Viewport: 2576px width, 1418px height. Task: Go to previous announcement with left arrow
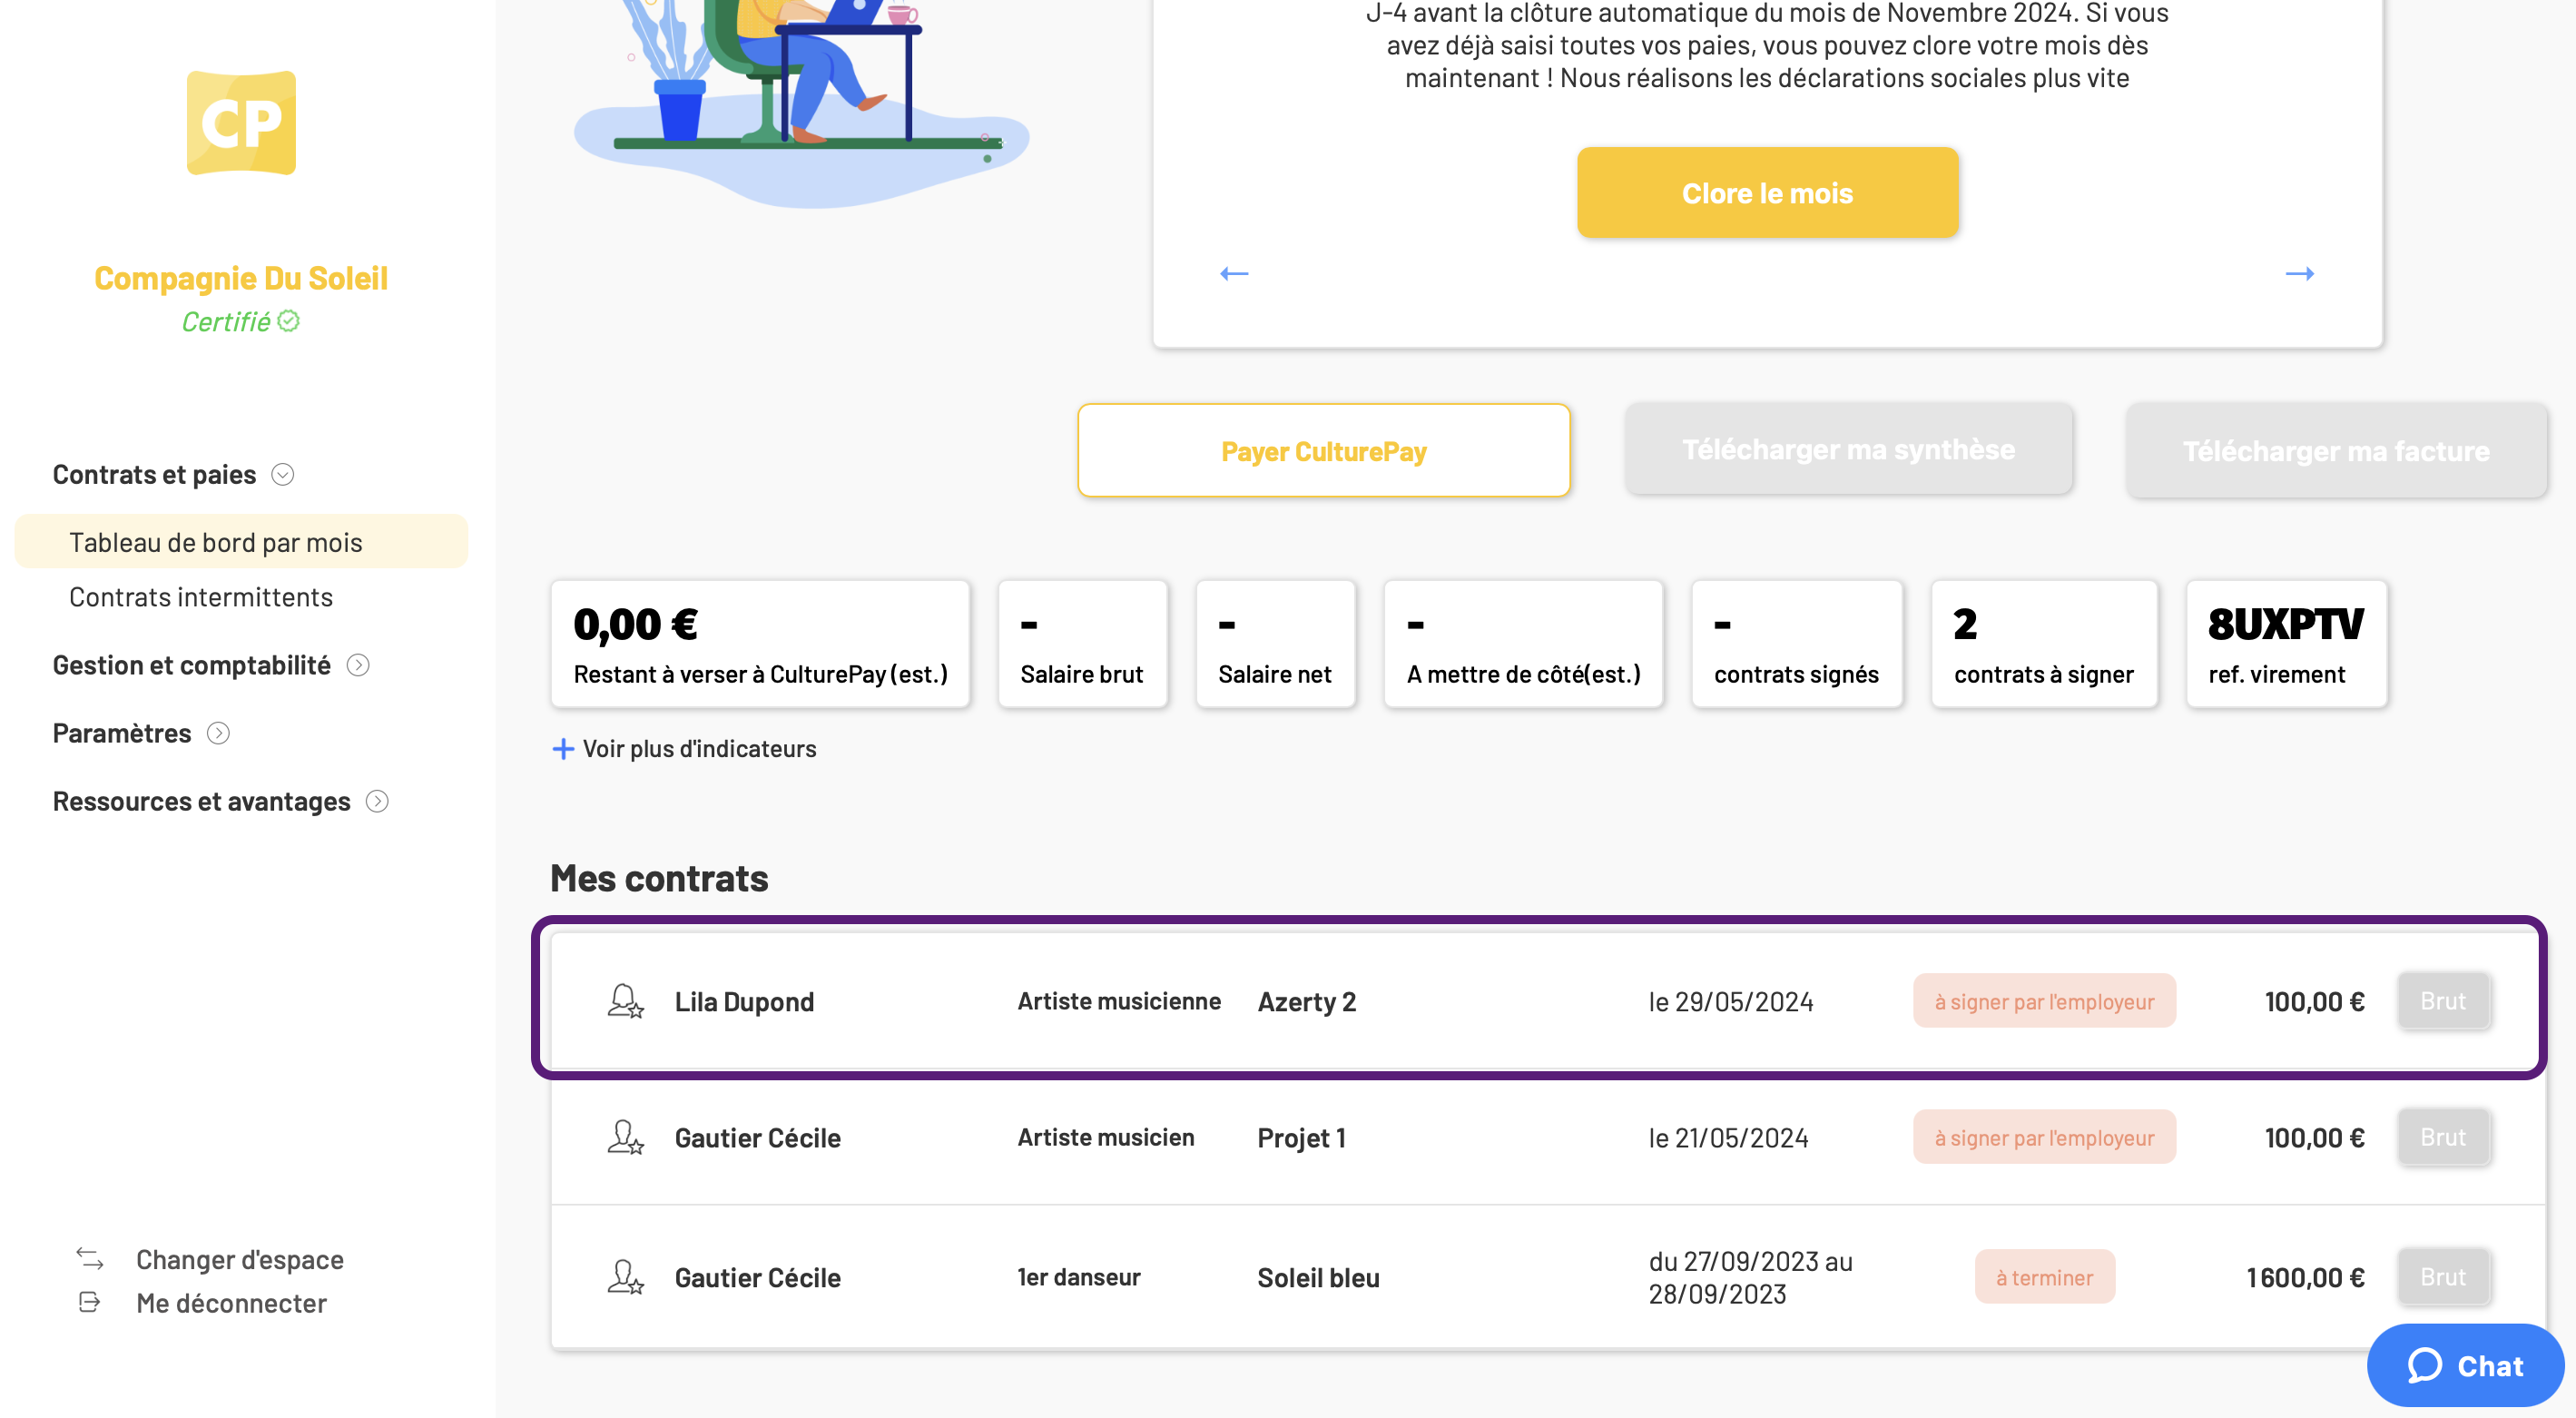point(1234,273)
